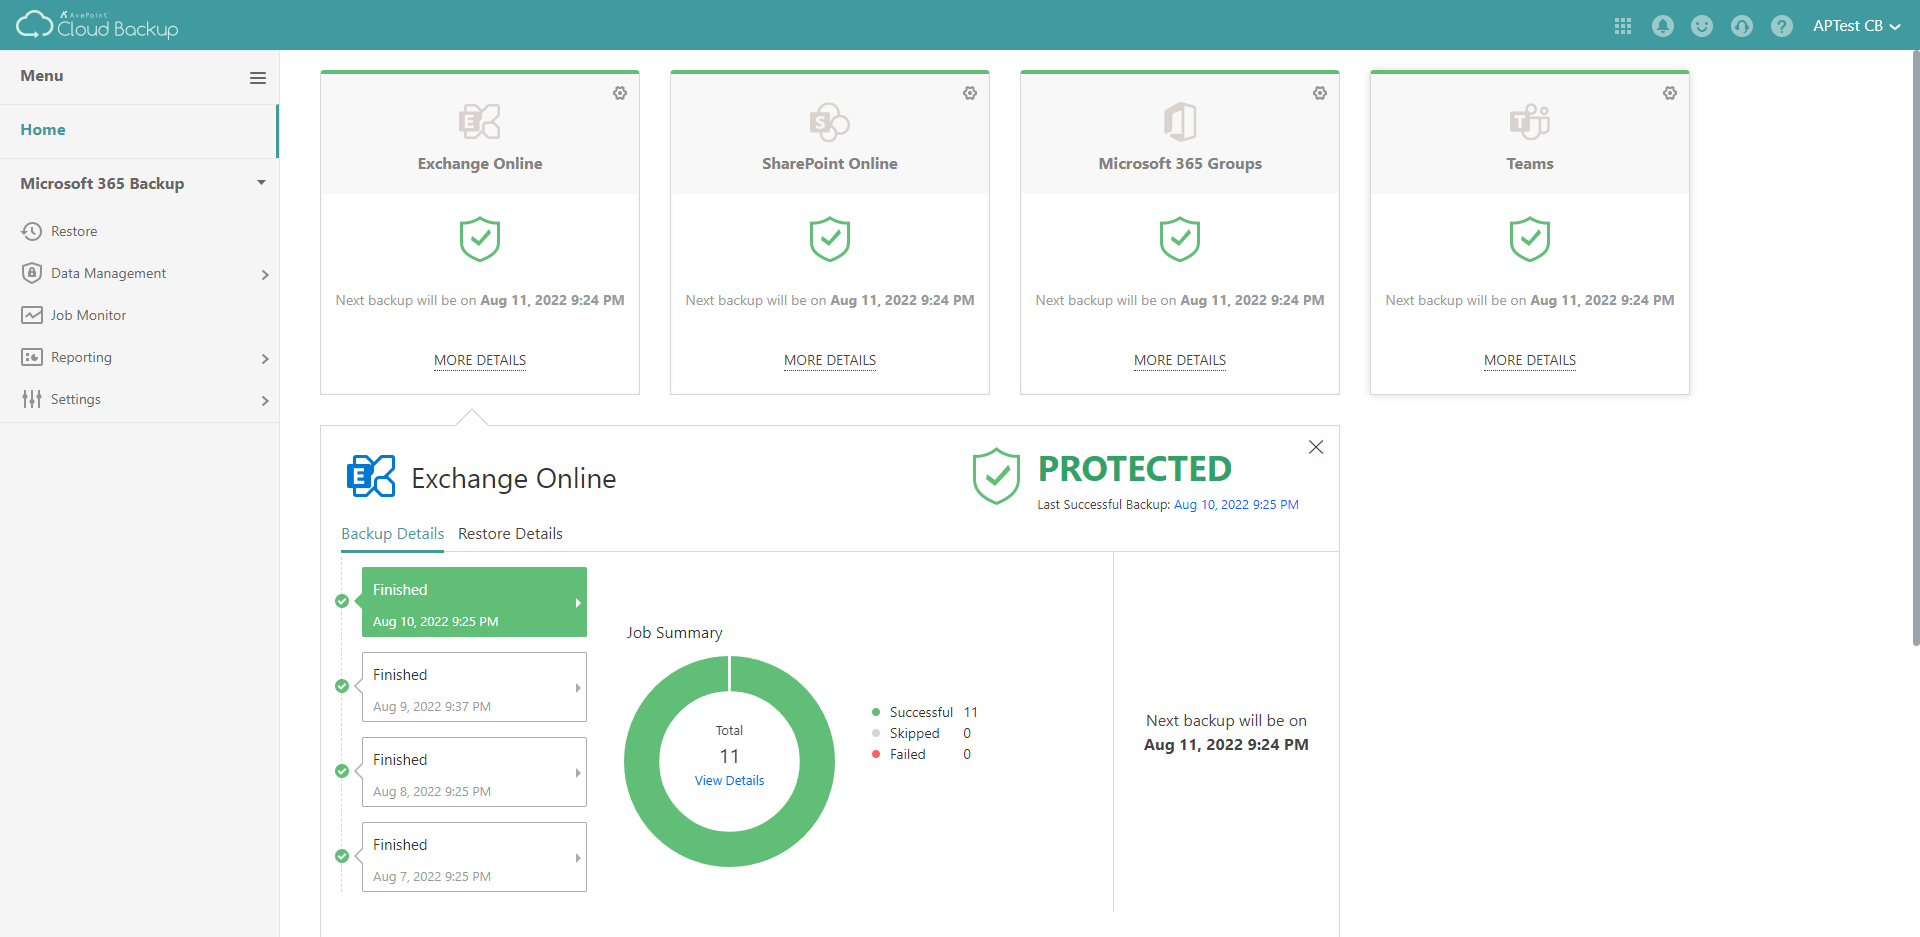The height and width of the screenshot is (937, 1920).
Task: Click the page vertical scrollbar
Action: tap(1915, 348)
